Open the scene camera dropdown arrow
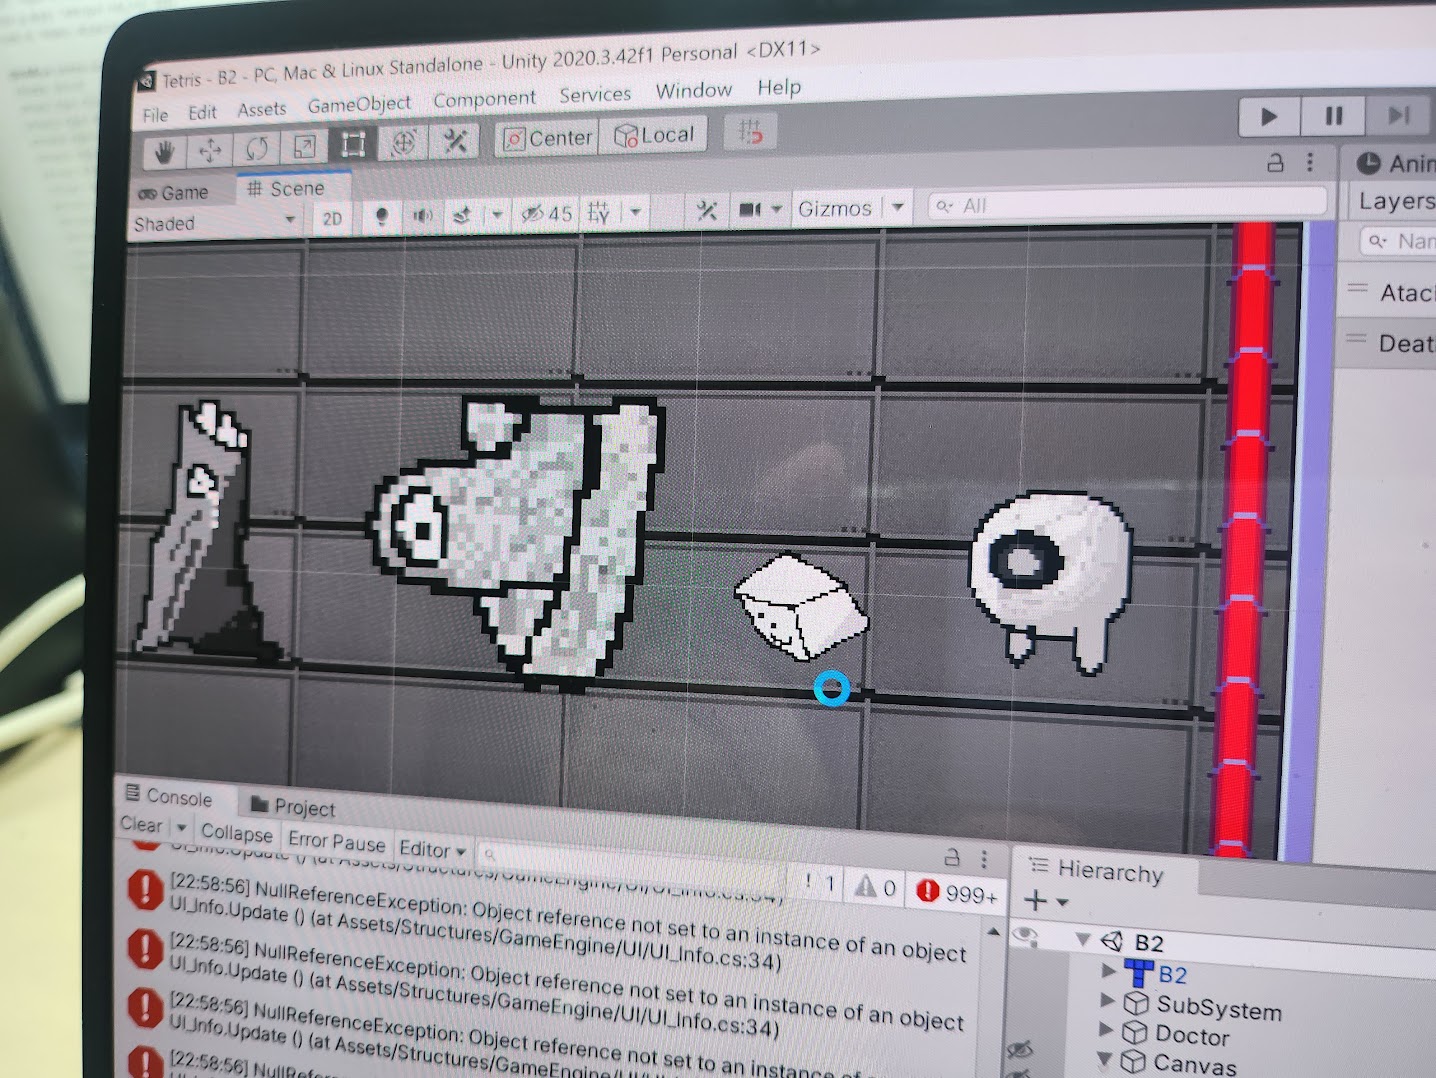Viewport: 1436px width, 1078px height. pyautogui.click(x=777, y=209)
